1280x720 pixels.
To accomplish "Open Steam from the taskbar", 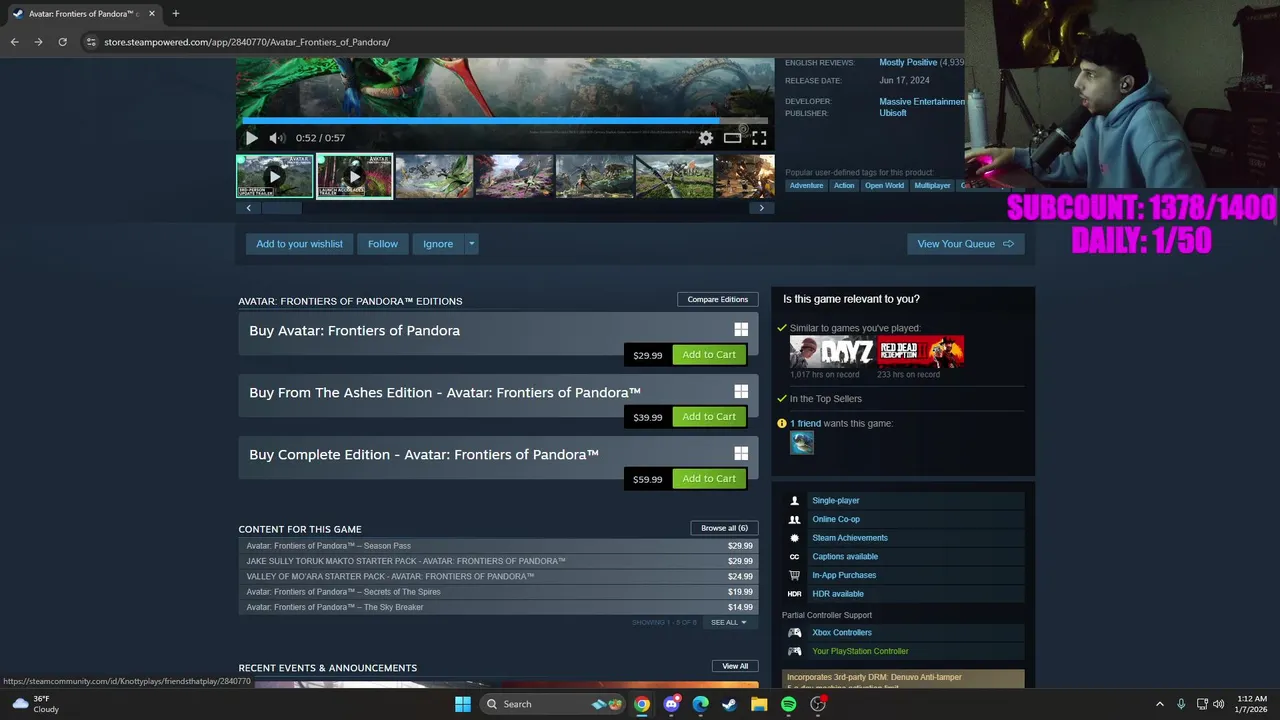I will (730, 704).
